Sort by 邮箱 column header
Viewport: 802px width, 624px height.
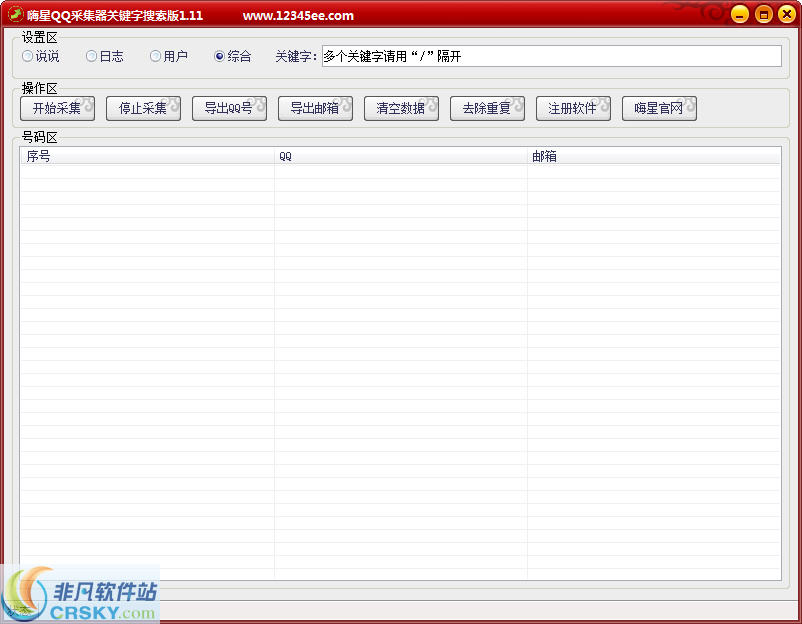point(654,157)
